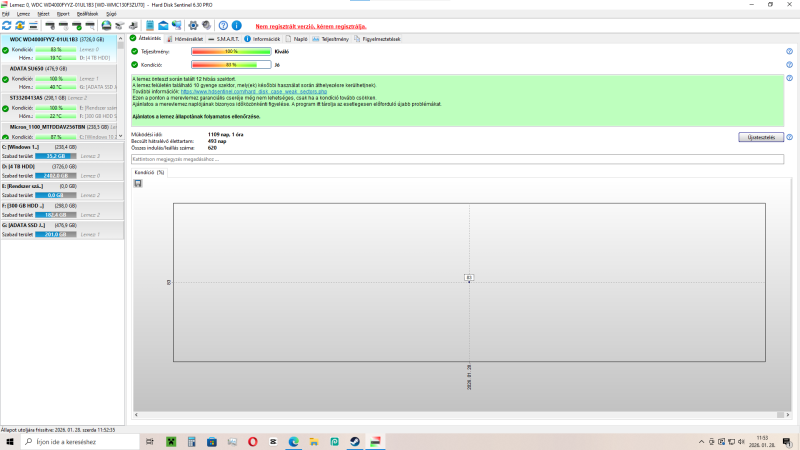Switch to the Figyelmeztetések tab

tap(378, 39)
